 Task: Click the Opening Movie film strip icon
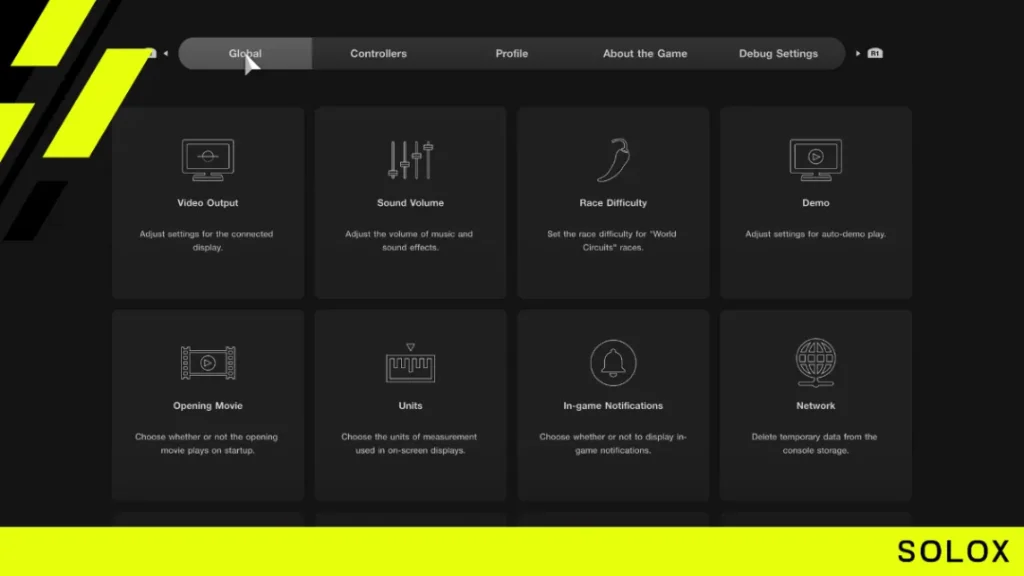pos(208,362)
